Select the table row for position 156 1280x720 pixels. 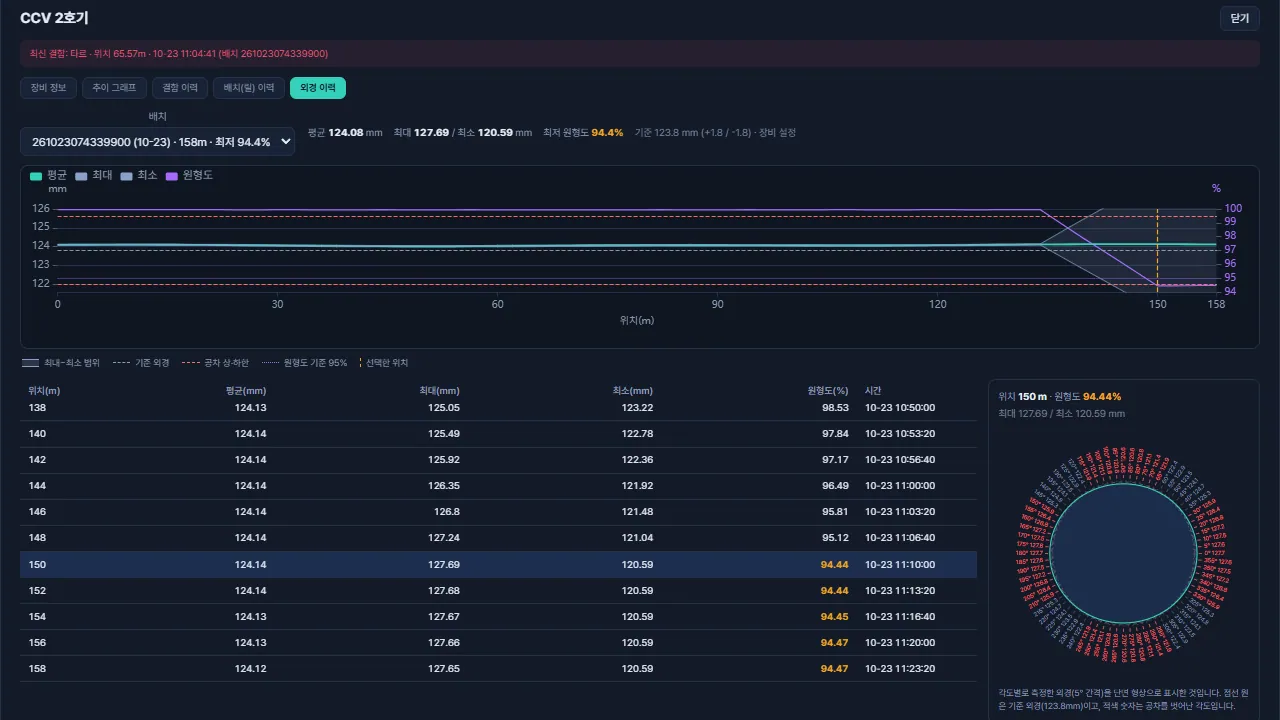(x=498, y=643)
